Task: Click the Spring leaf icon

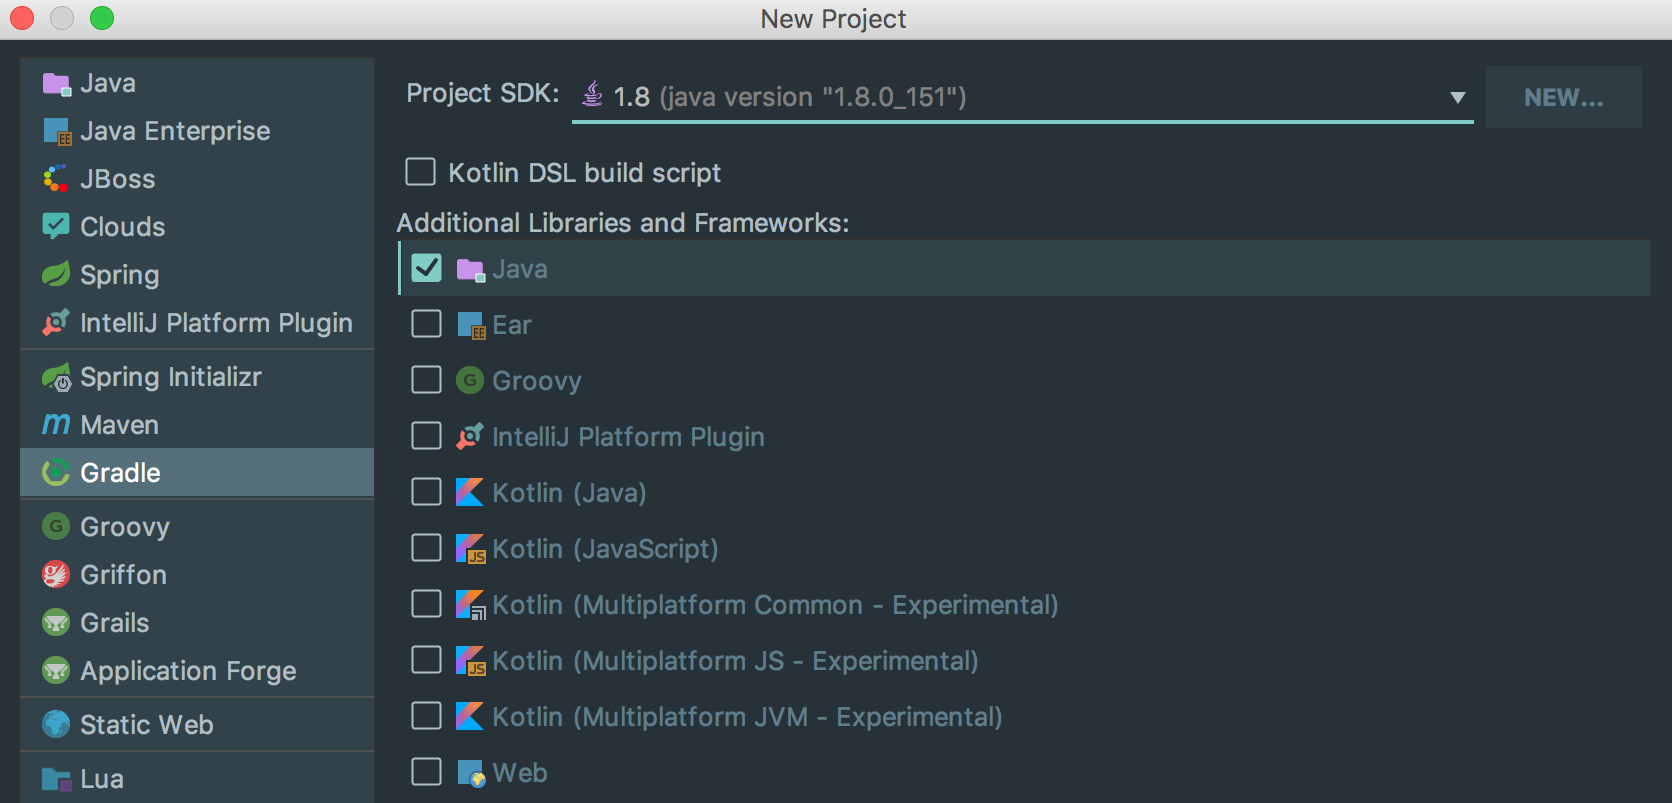Action: pos(56,274)
